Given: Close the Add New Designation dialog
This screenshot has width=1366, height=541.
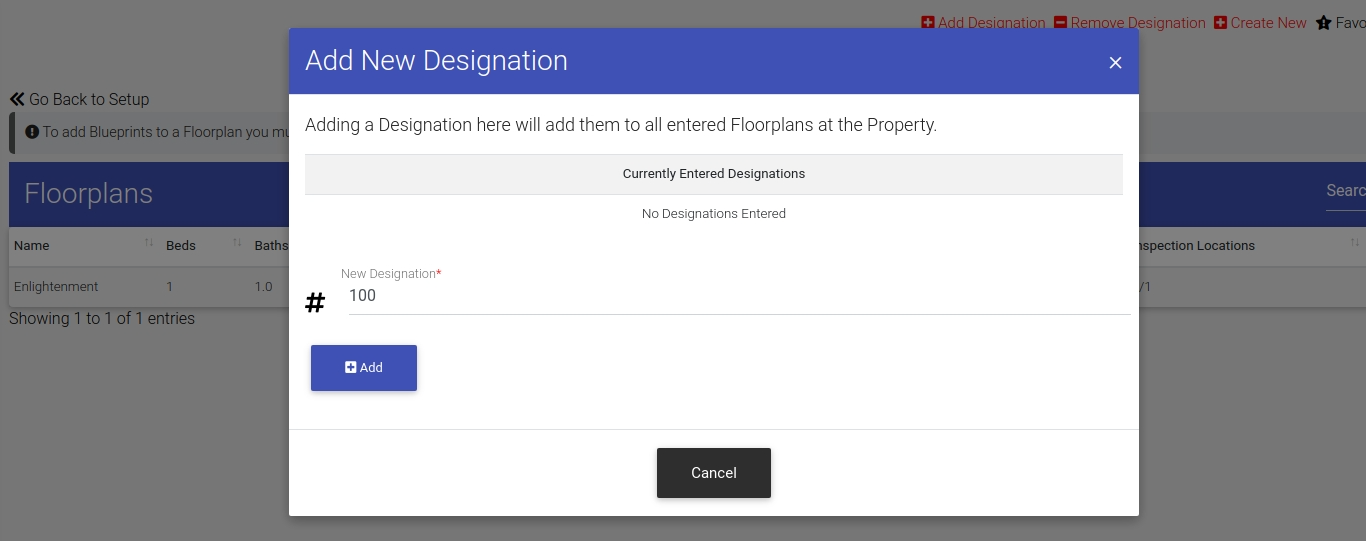Looking at the screenshot, I should (1115, 63).
